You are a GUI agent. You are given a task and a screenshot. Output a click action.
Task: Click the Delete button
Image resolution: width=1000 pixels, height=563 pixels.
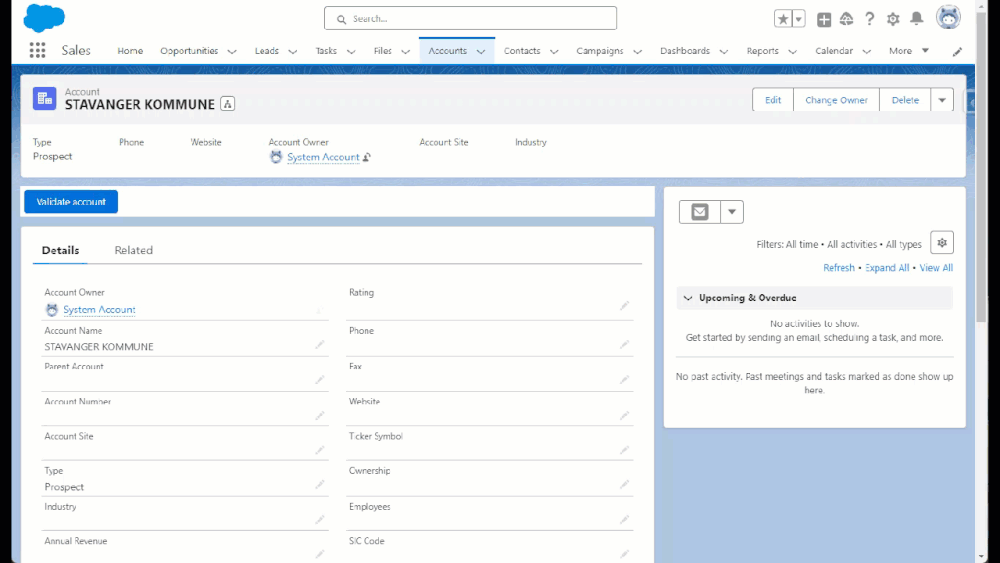[905, 100]
